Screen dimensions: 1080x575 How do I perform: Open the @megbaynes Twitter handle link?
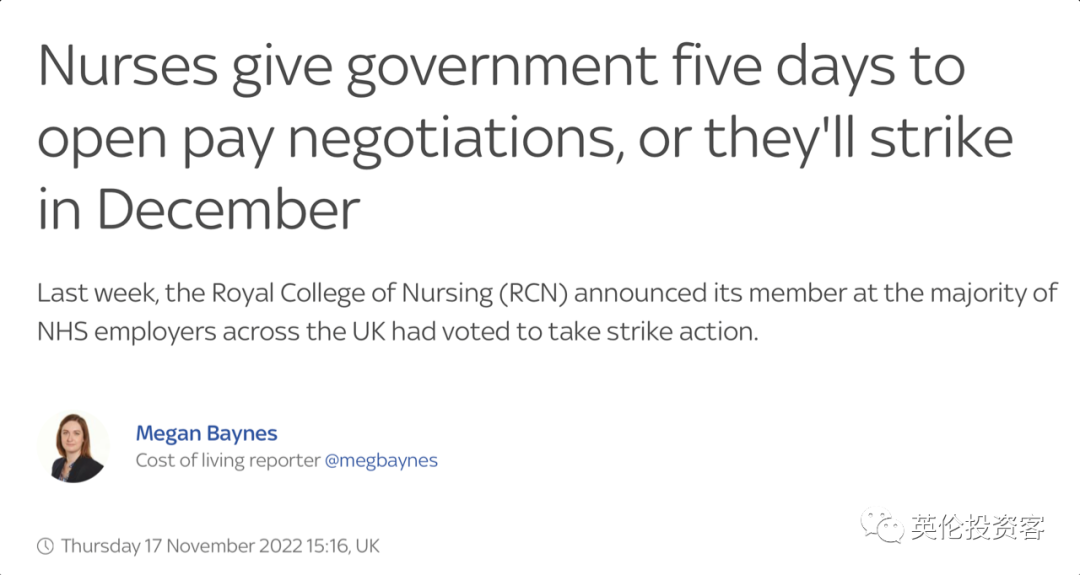(x=381, y=460)
